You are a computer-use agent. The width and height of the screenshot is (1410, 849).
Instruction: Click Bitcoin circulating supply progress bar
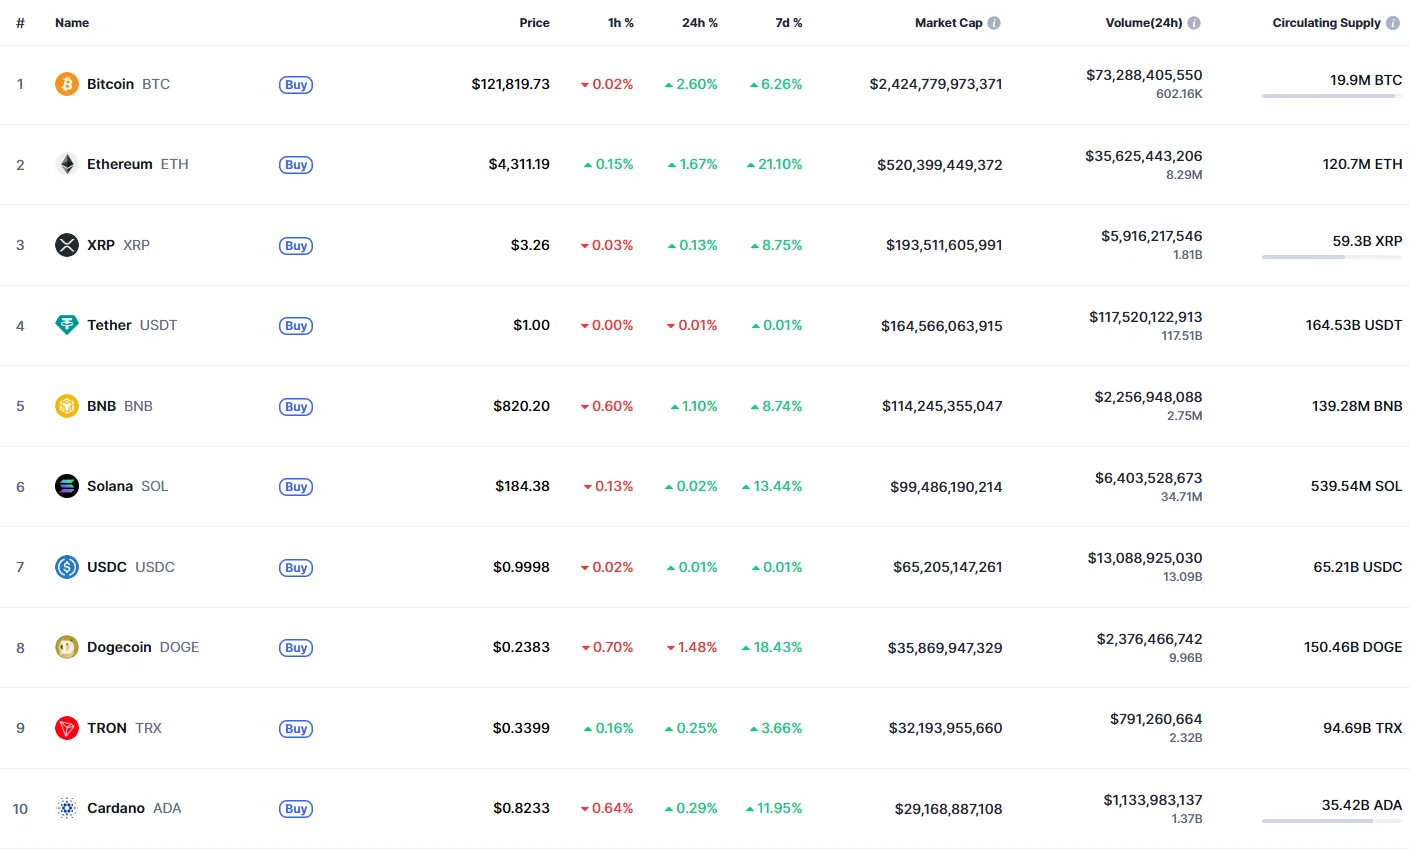pyautogui.click(x=1332, y=96)
